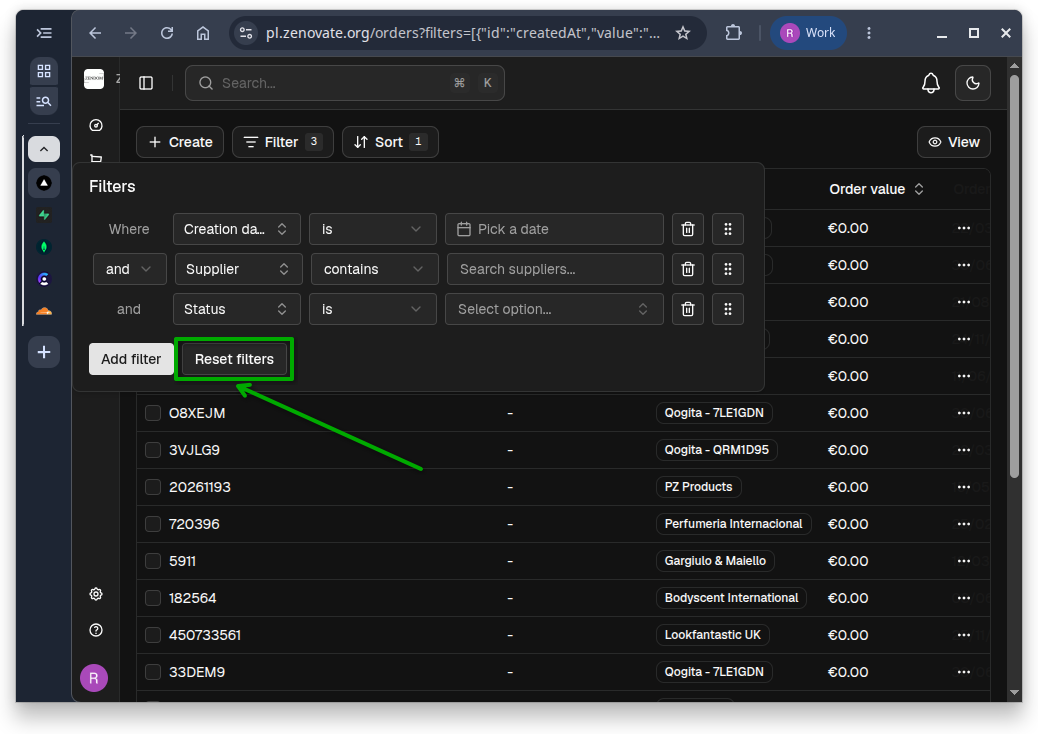Click the sidebar panel toggle icon

146,83
